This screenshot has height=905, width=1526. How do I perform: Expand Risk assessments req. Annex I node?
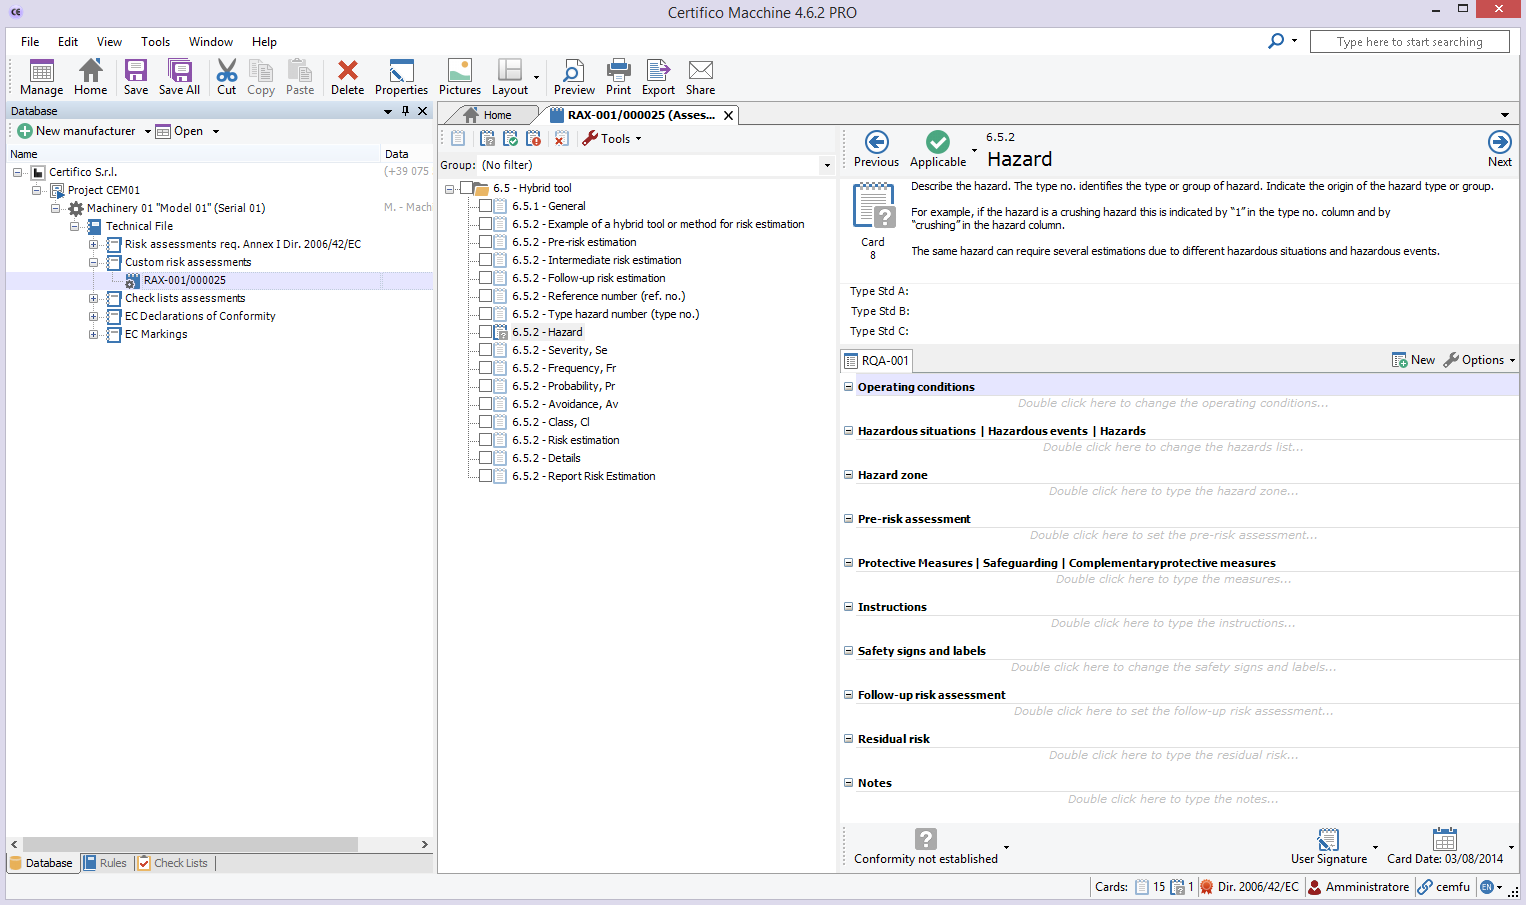[x=93, y=244]
